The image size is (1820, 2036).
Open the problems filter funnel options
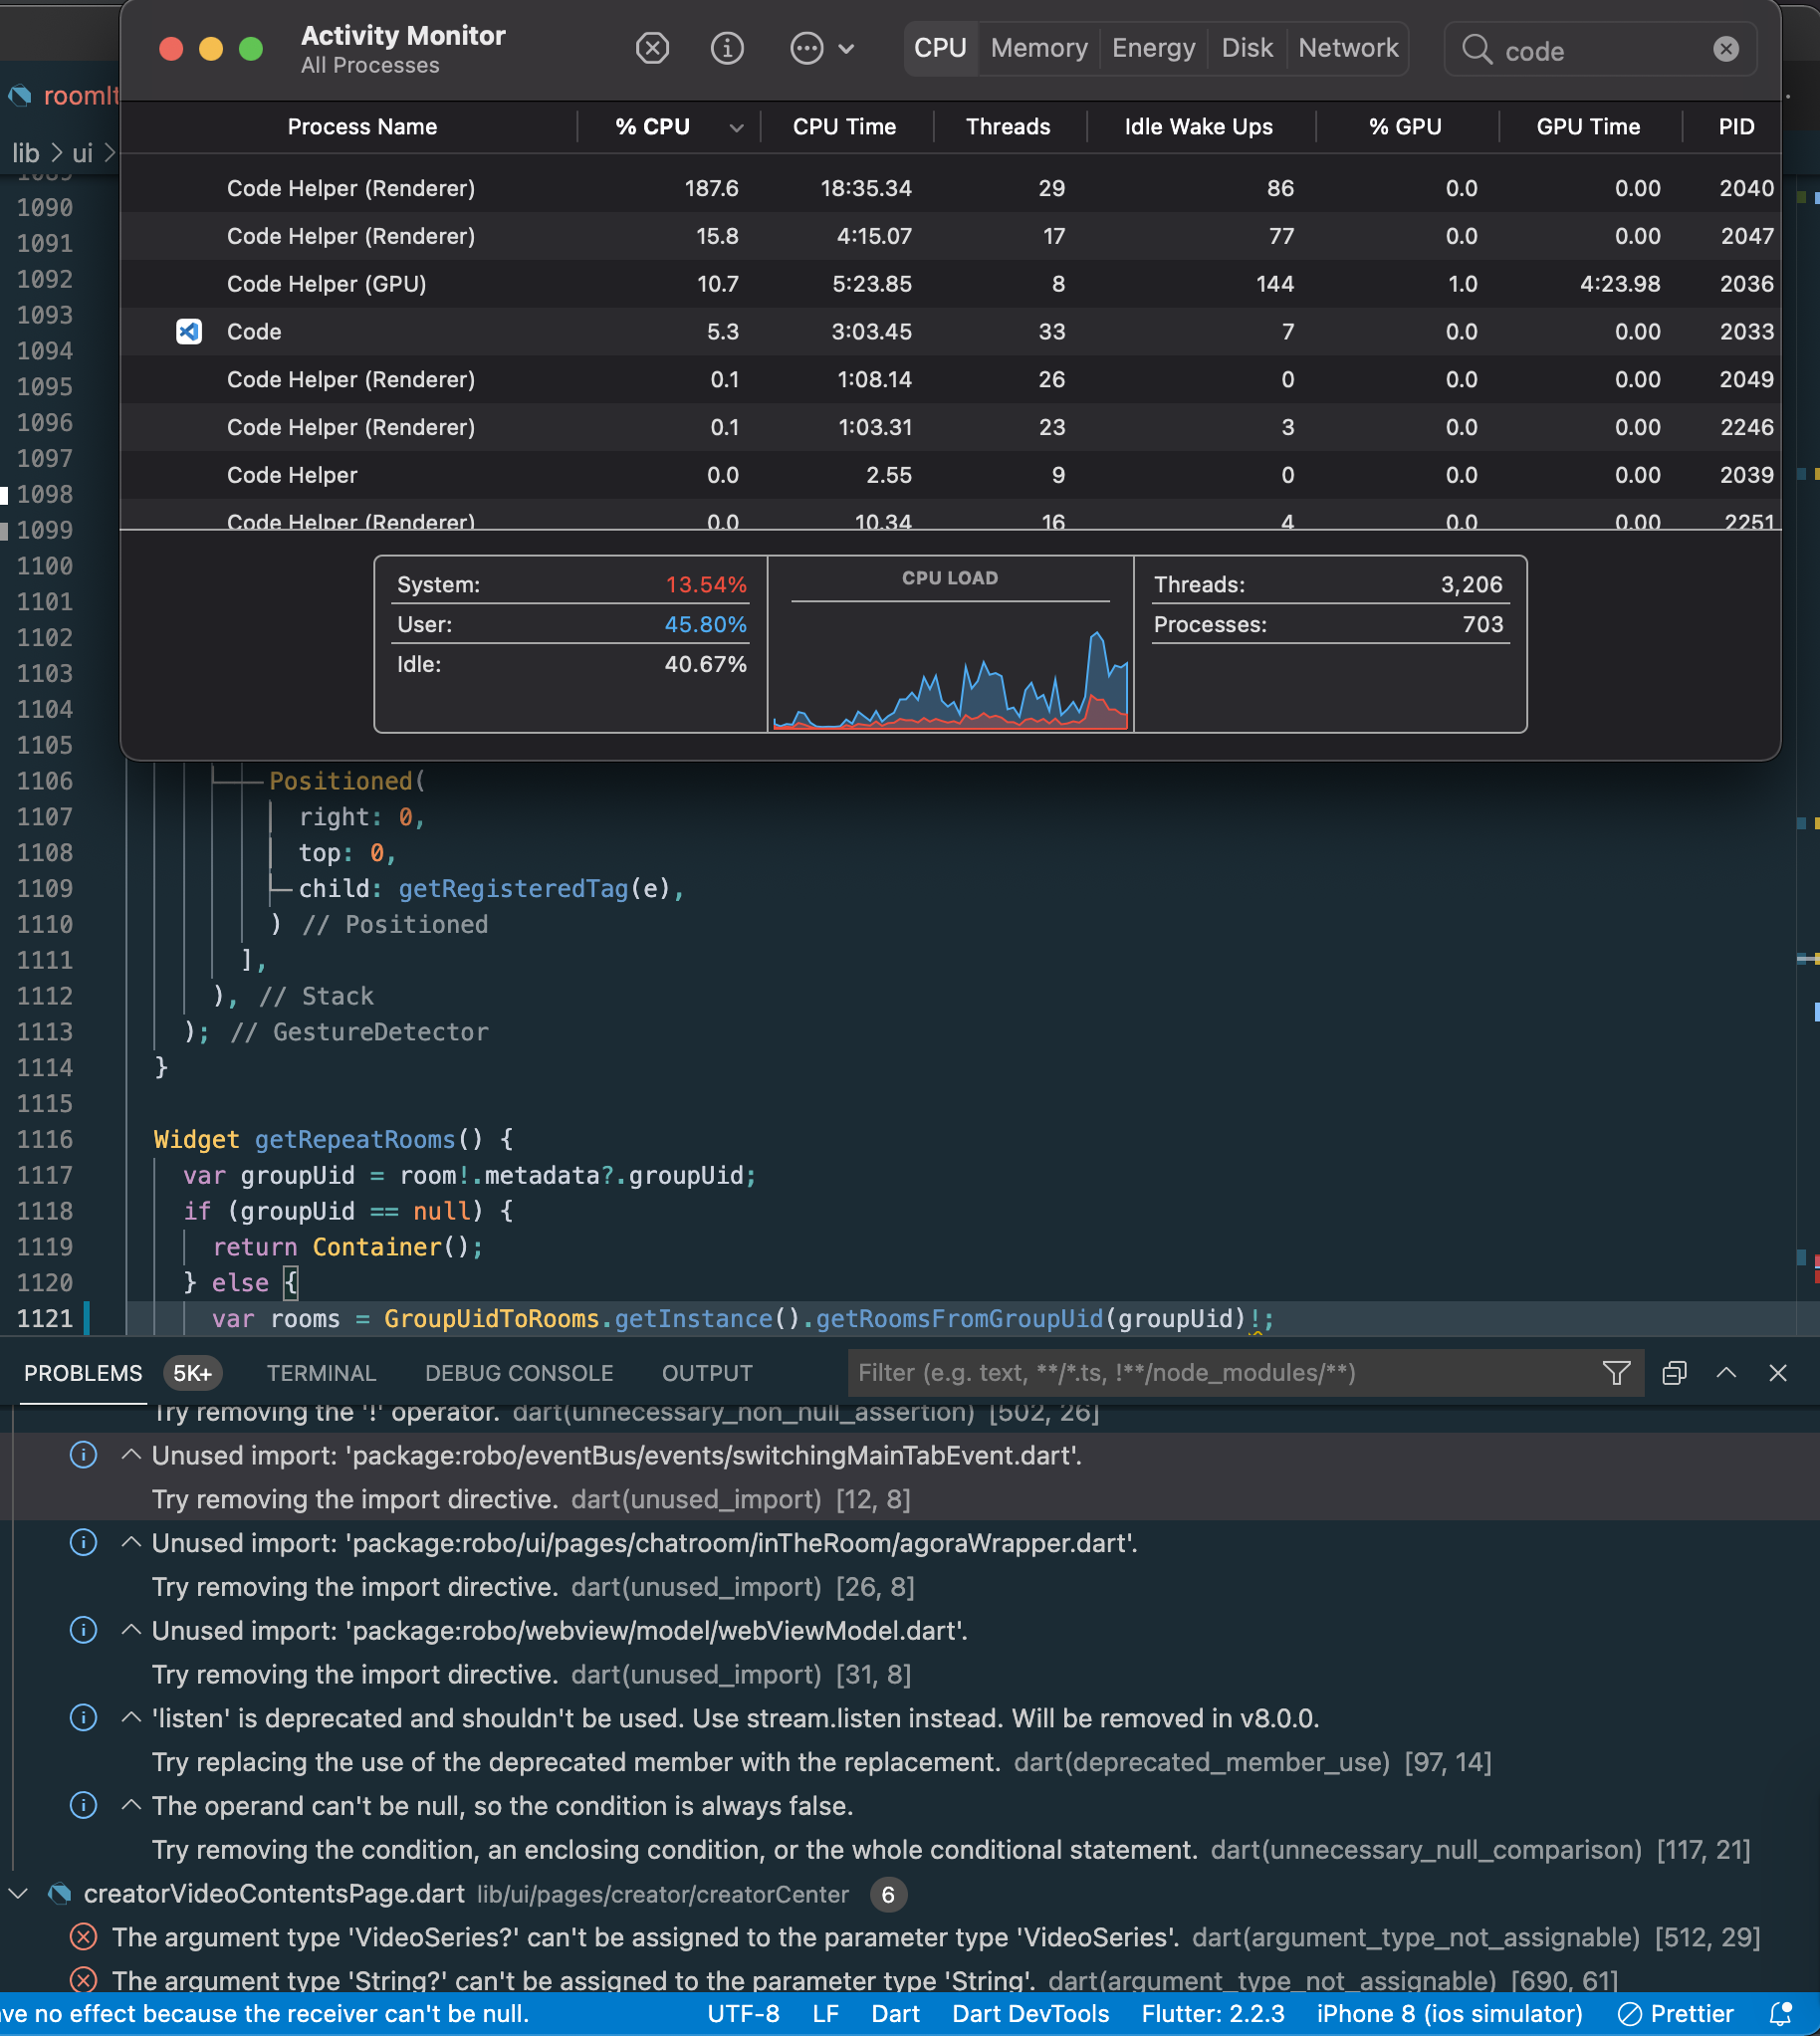pos(1616,1373)
